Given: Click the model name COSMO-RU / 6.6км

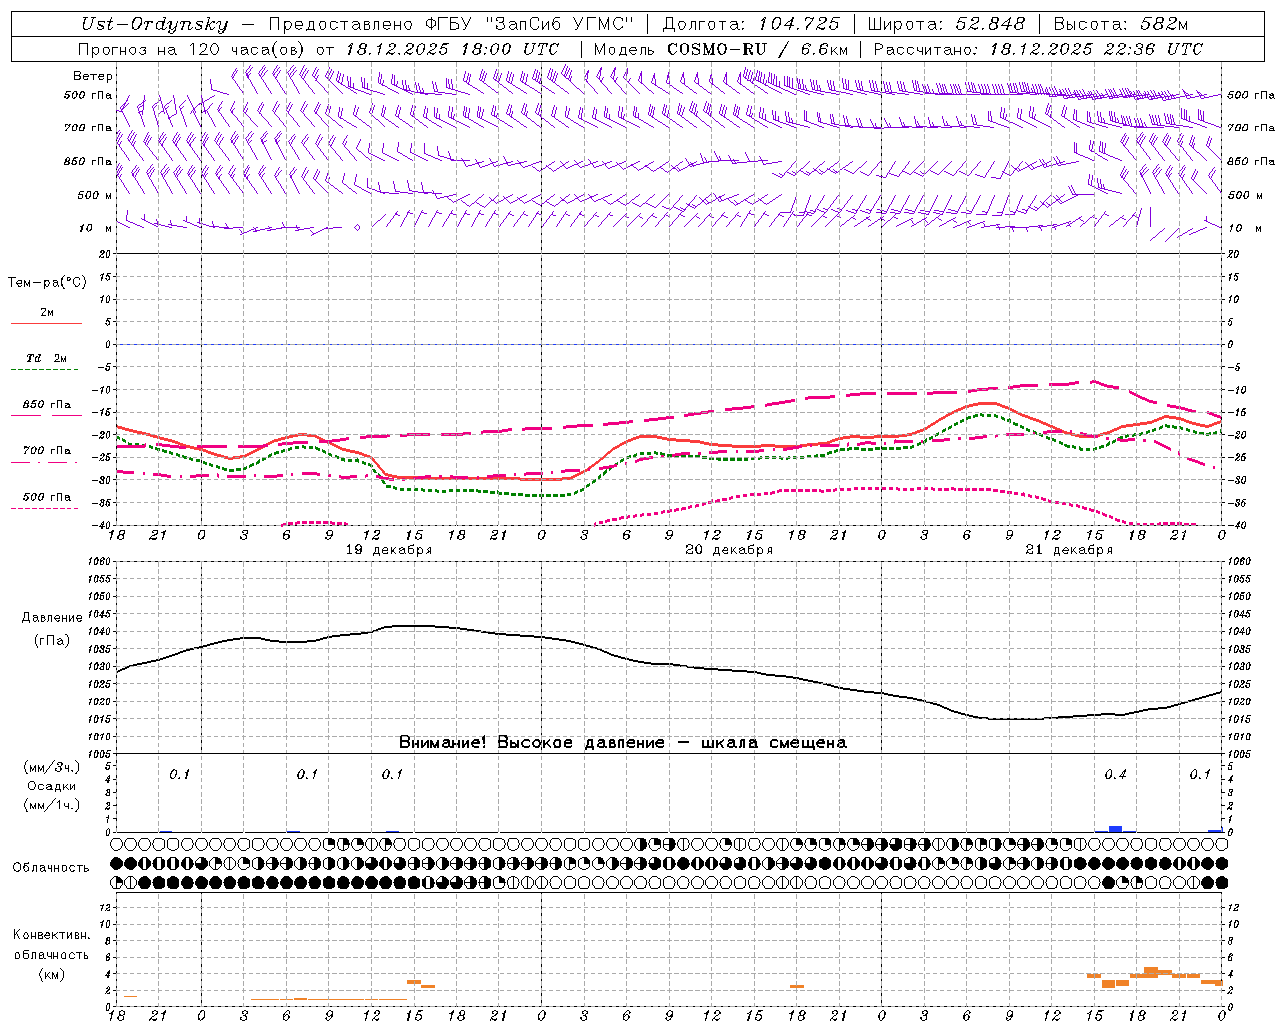Looking at the screenshot, I should coord(757,49).
